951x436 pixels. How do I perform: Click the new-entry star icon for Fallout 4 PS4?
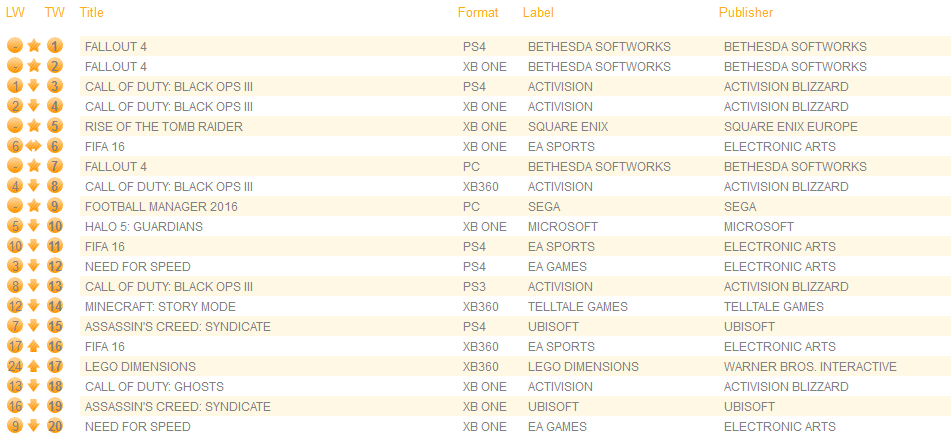(x=34, y=46)
